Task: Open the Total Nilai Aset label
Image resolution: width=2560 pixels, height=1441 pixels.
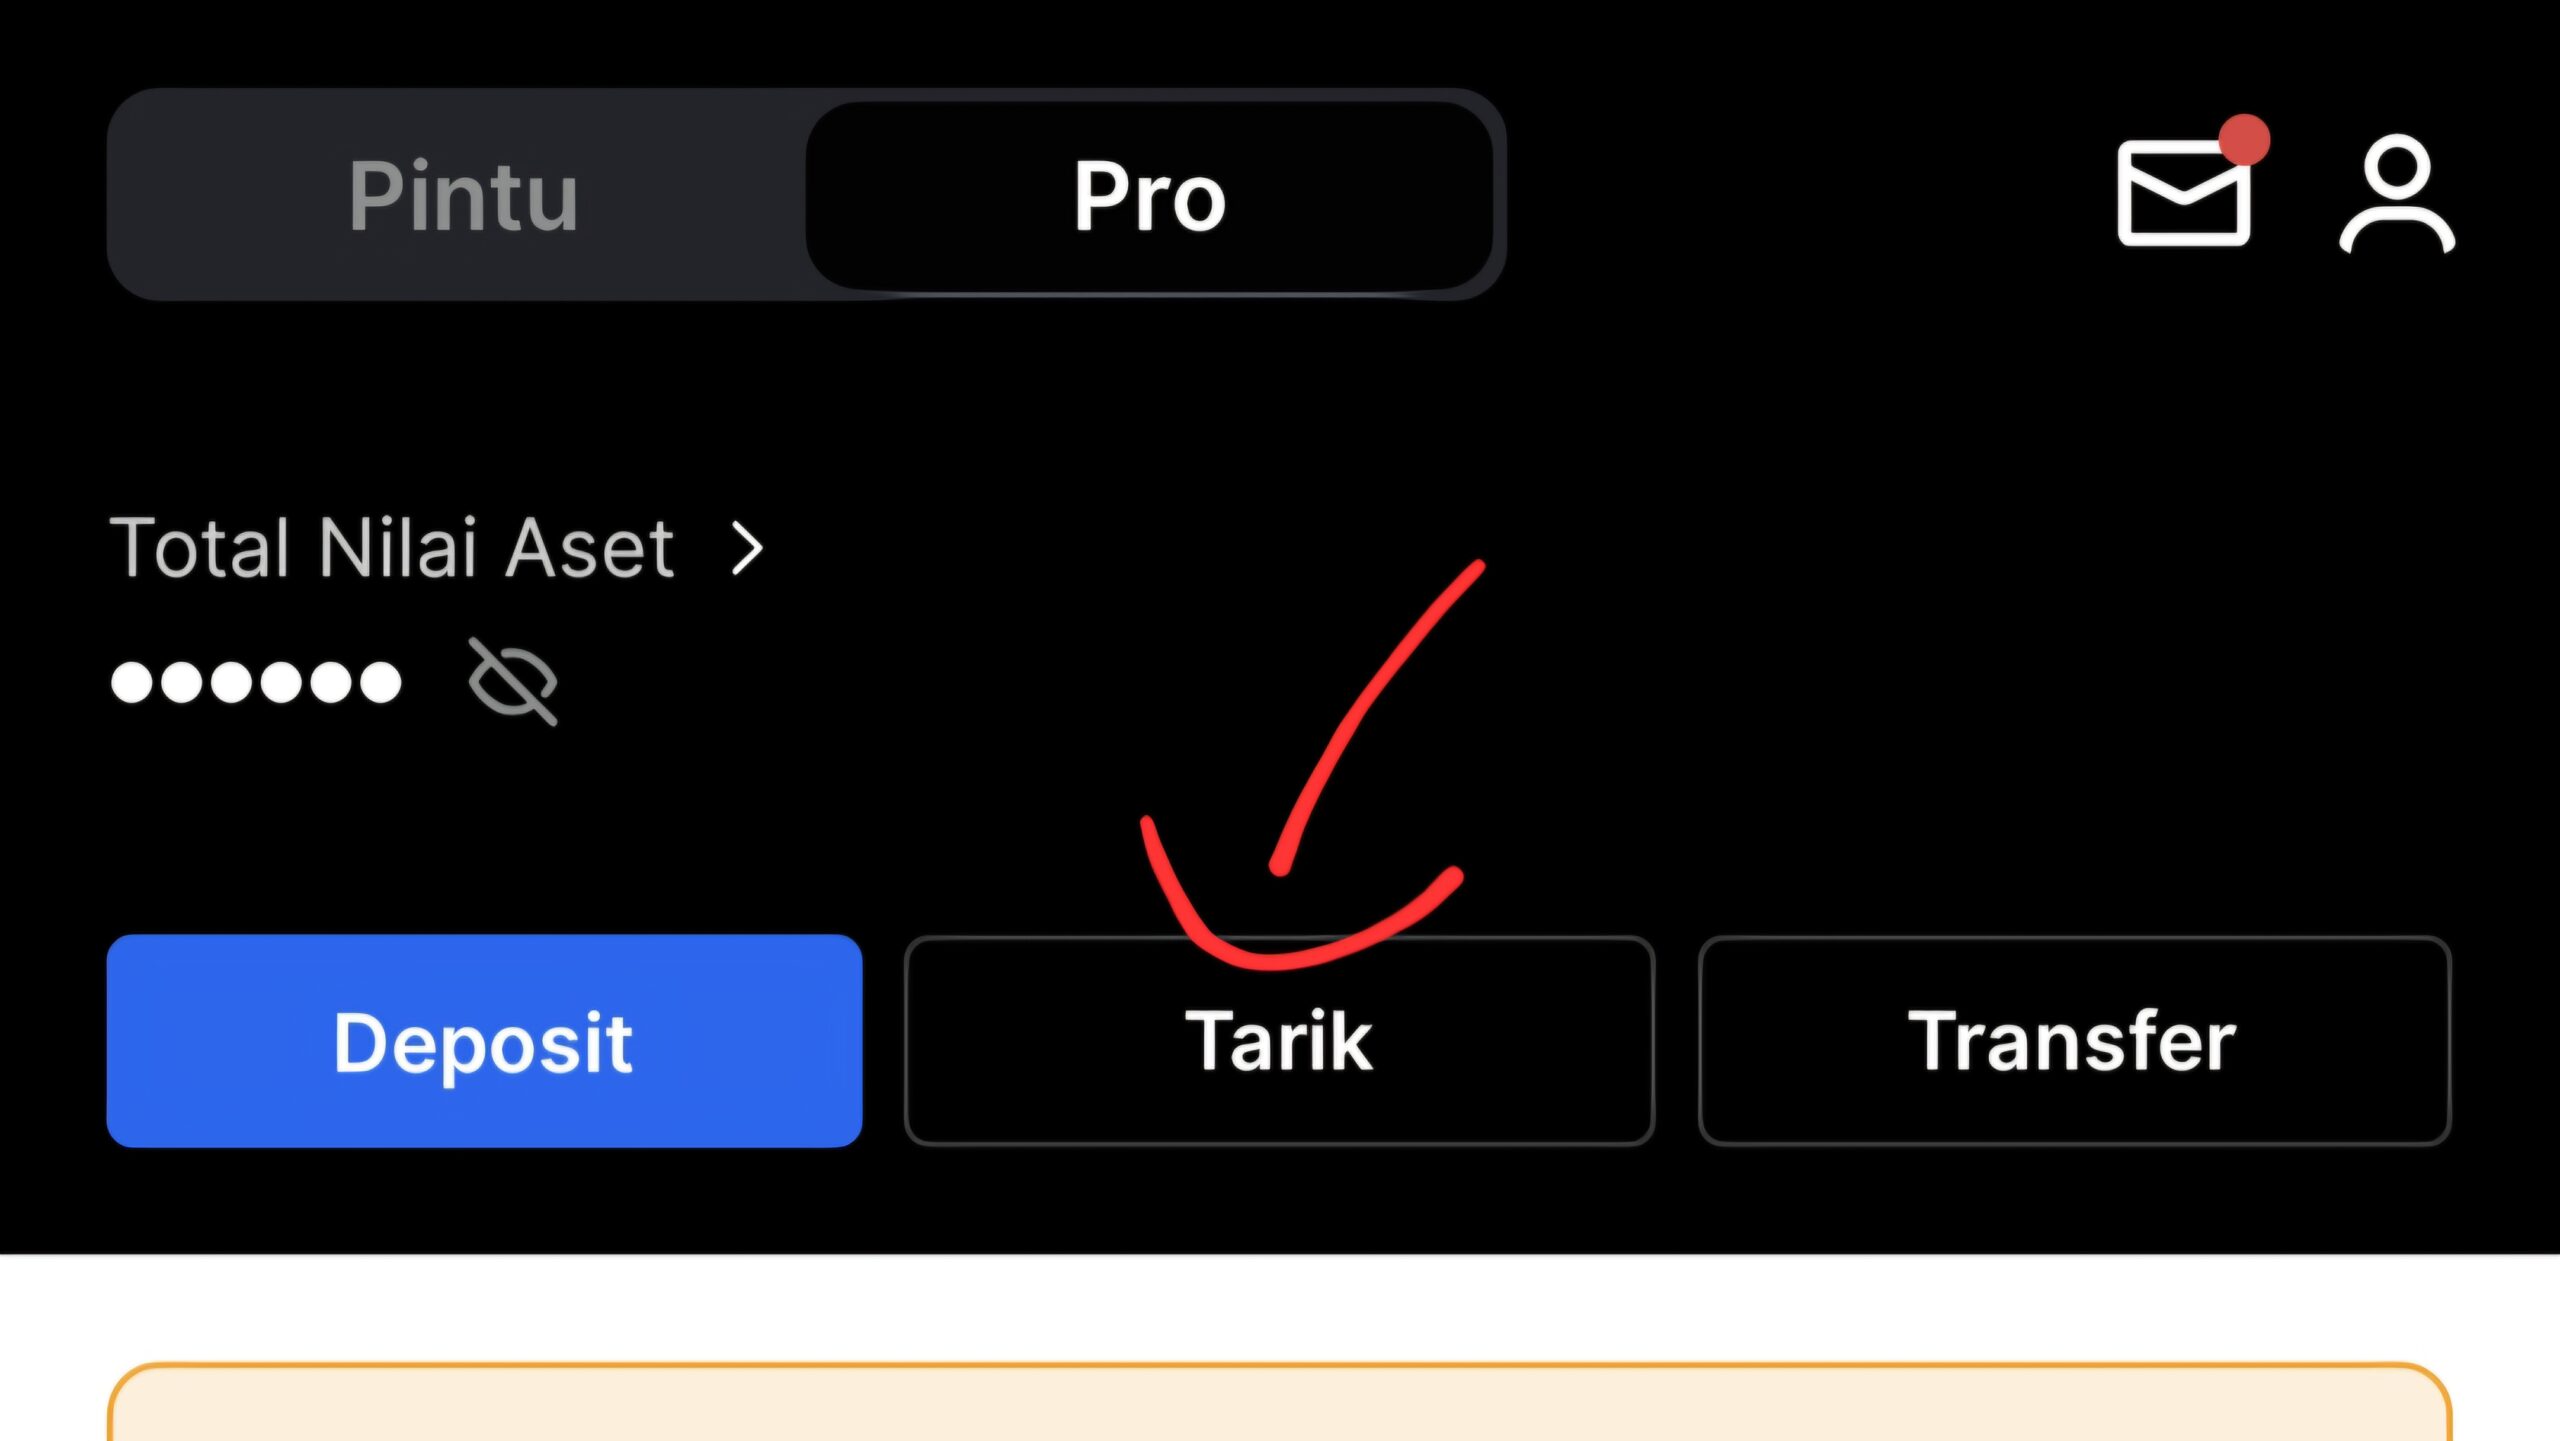Action: point(392,548)
